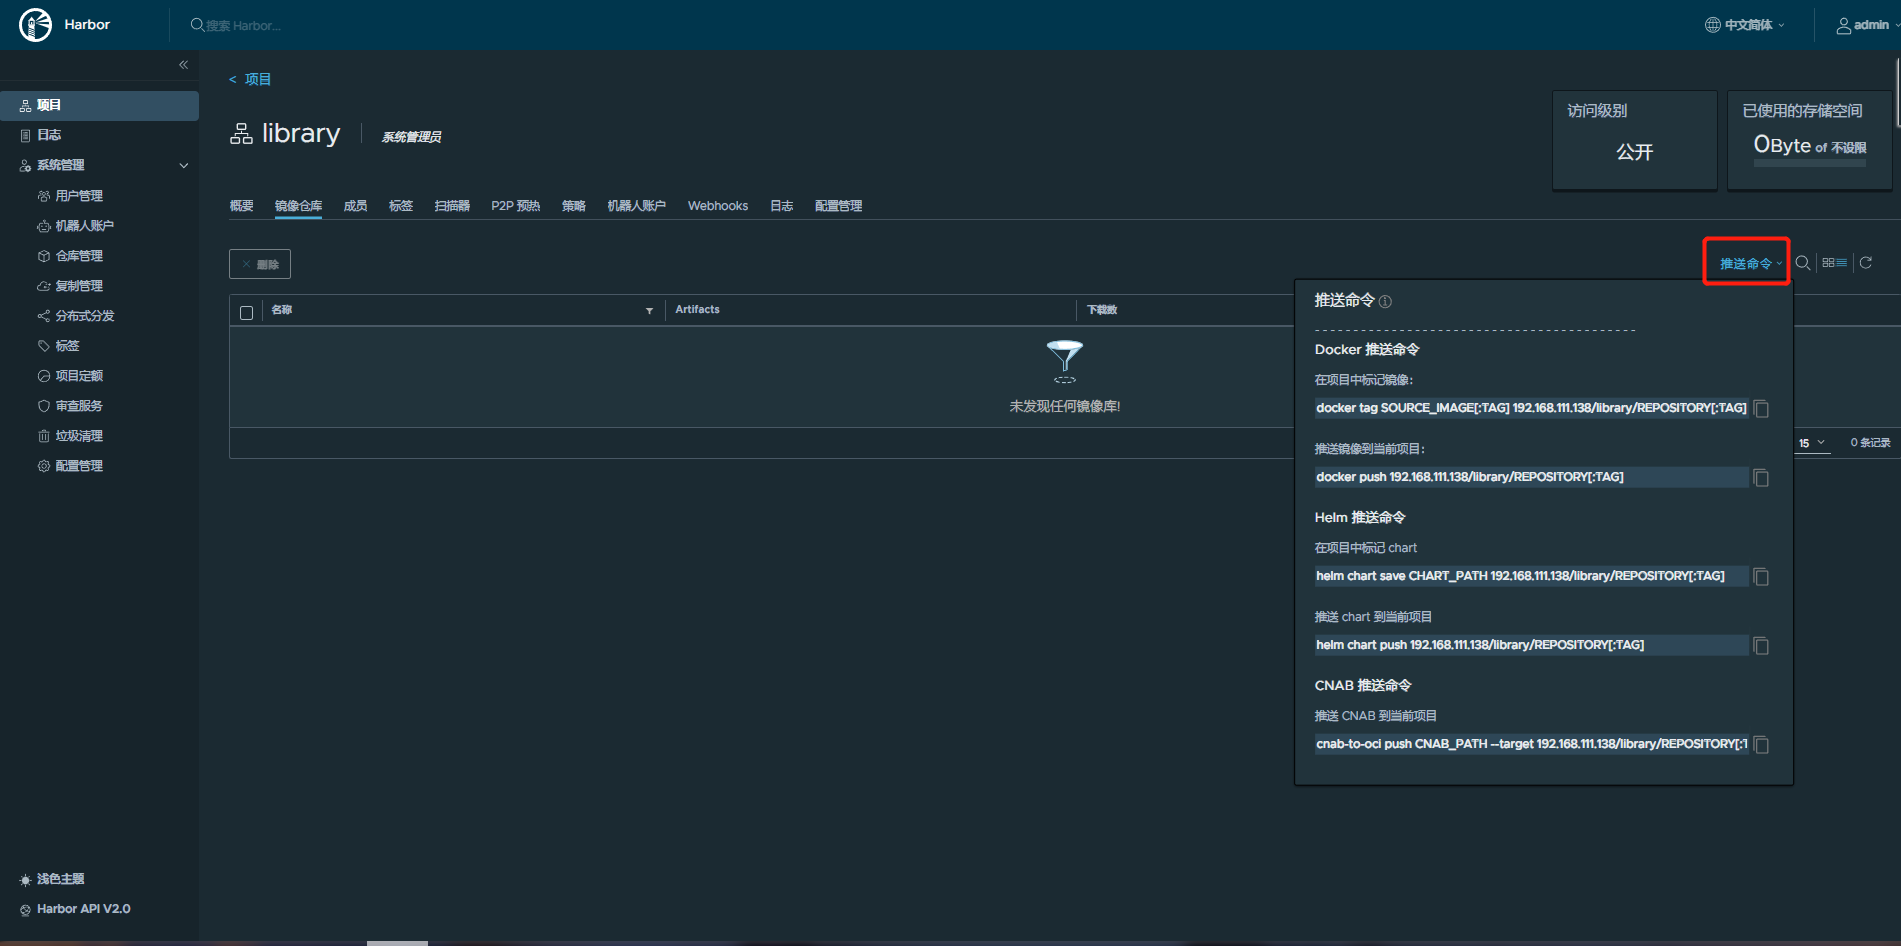Viewport: 1901px width, 946px height.
Task: Open 项目定额 in the sidebar
Action: (79, 376)
